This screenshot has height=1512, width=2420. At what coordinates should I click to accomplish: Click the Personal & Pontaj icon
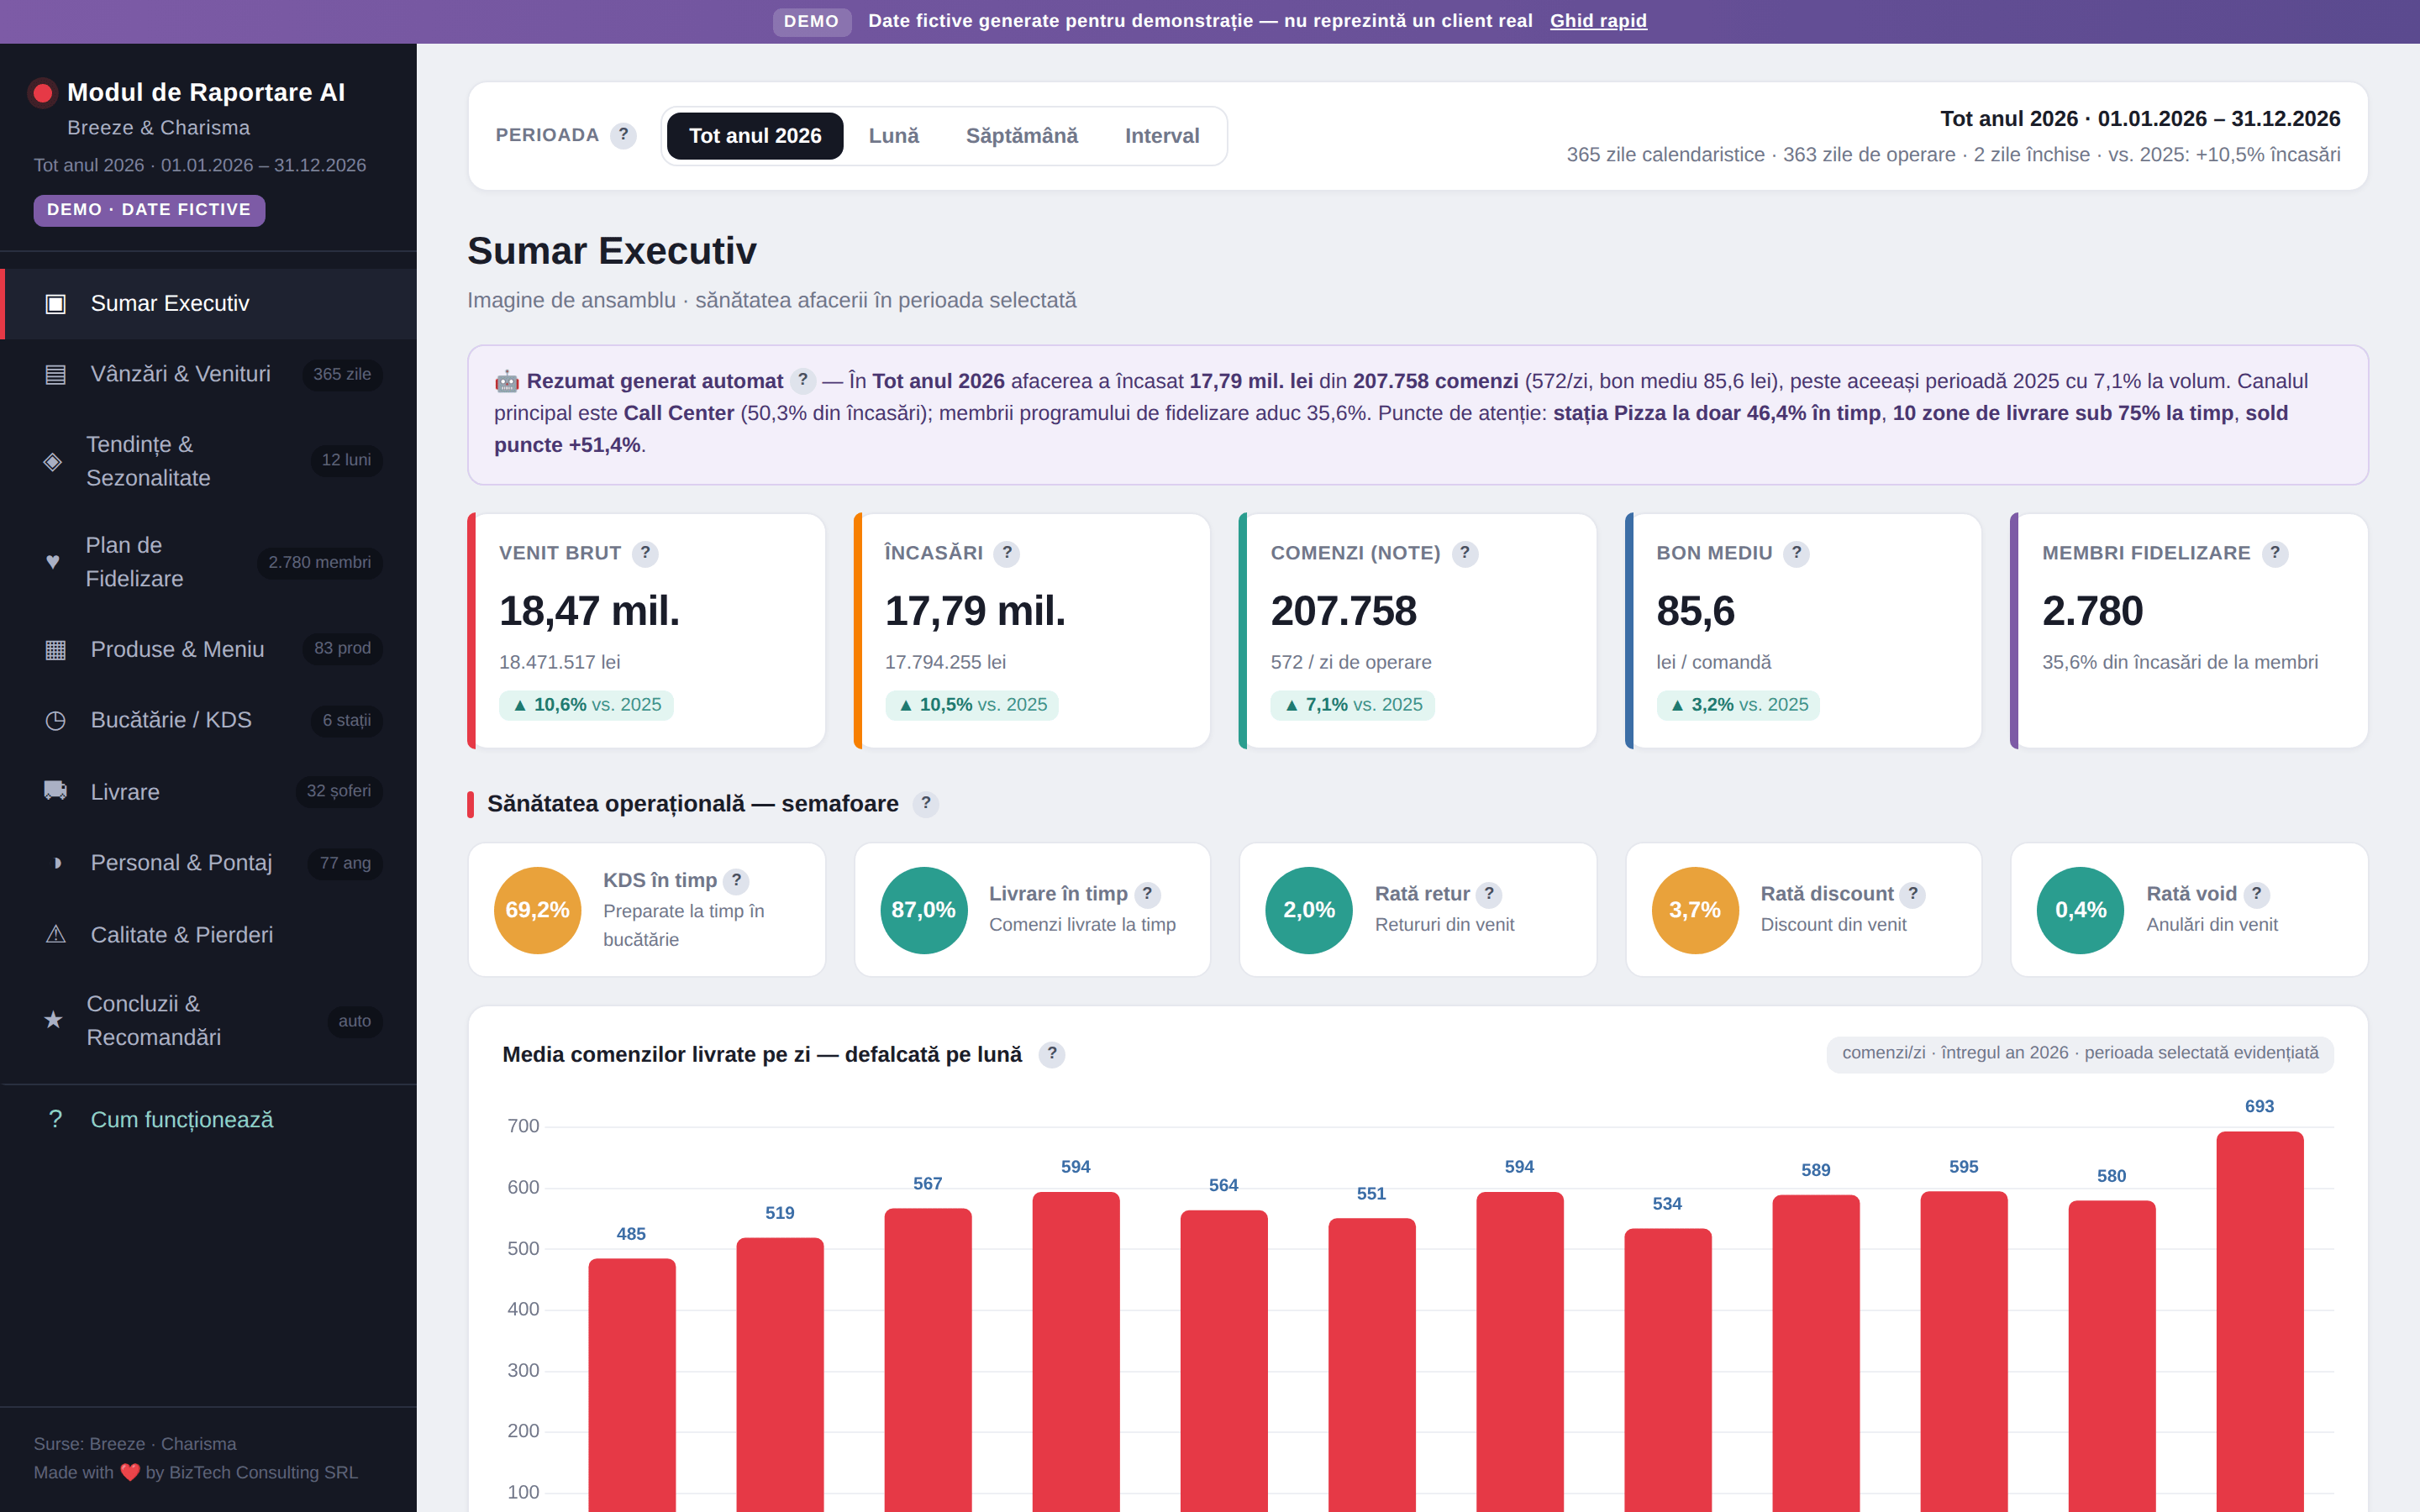click(57, 863)
